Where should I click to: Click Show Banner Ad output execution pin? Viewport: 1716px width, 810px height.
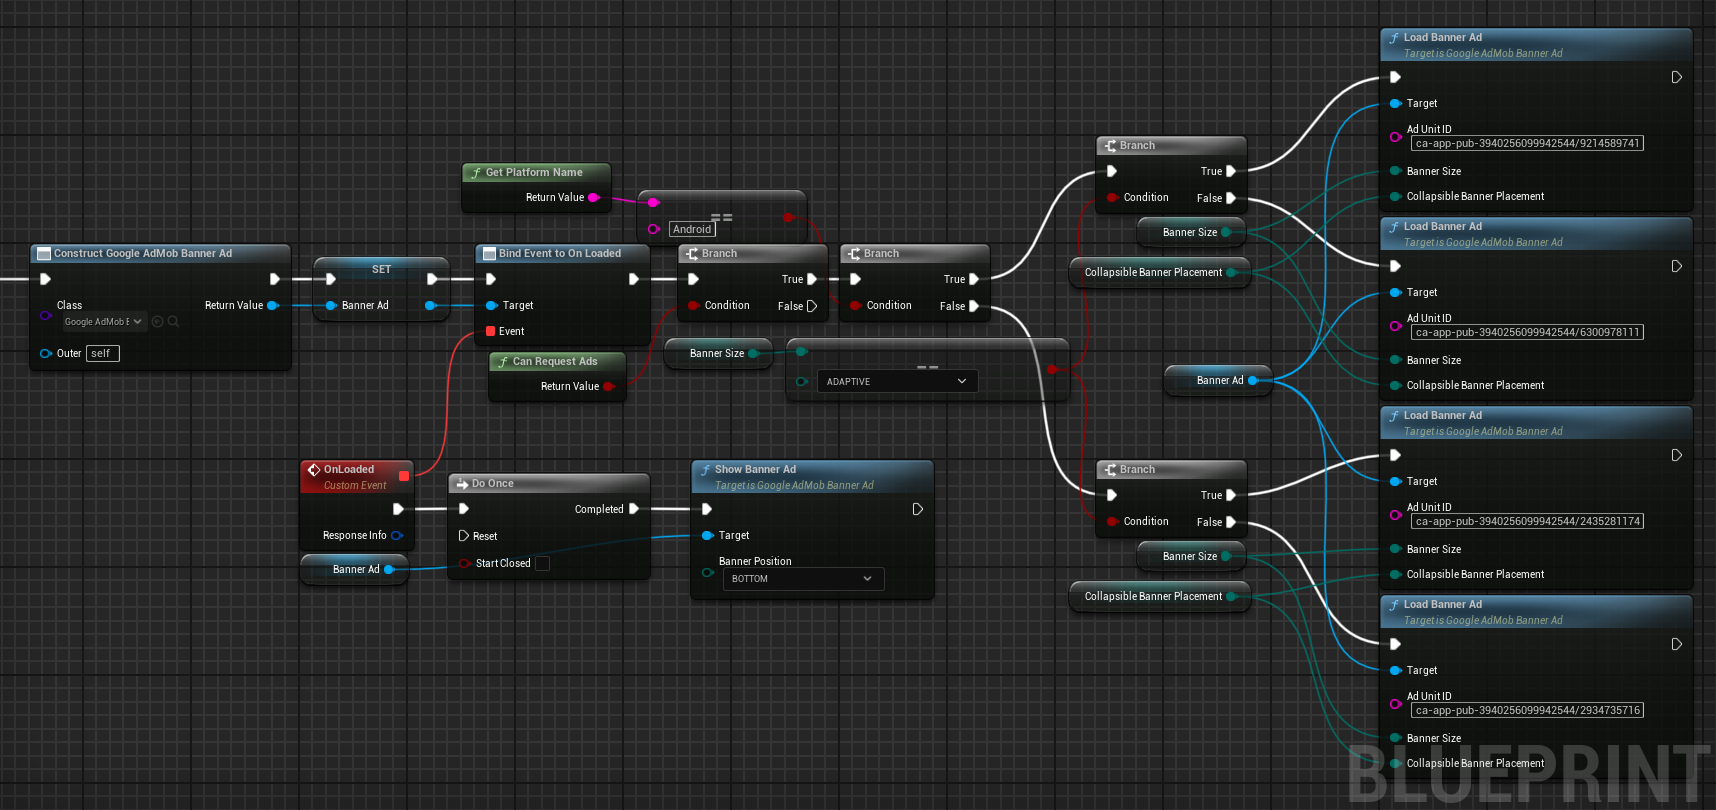click(917, 510)
